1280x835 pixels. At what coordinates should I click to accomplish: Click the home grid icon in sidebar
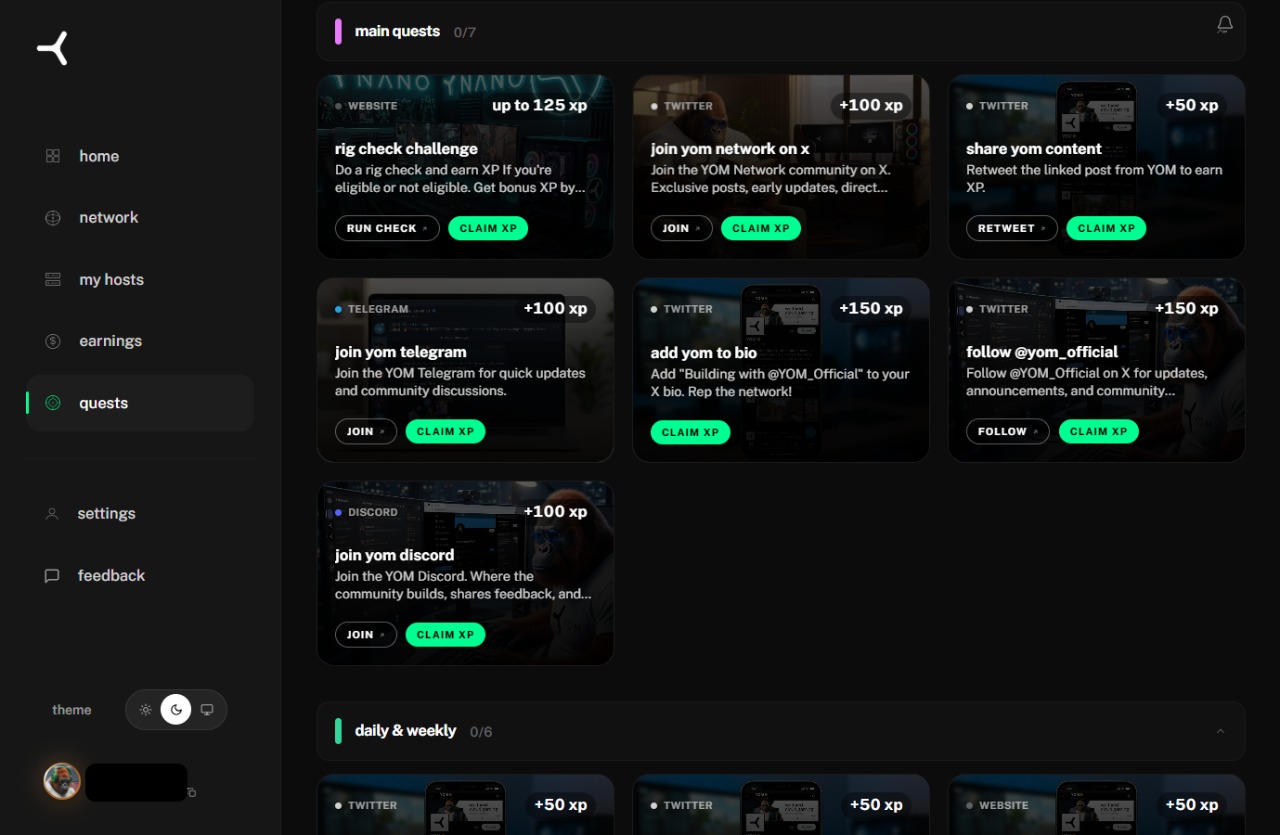pyautogui.click(x=53, y=156)
